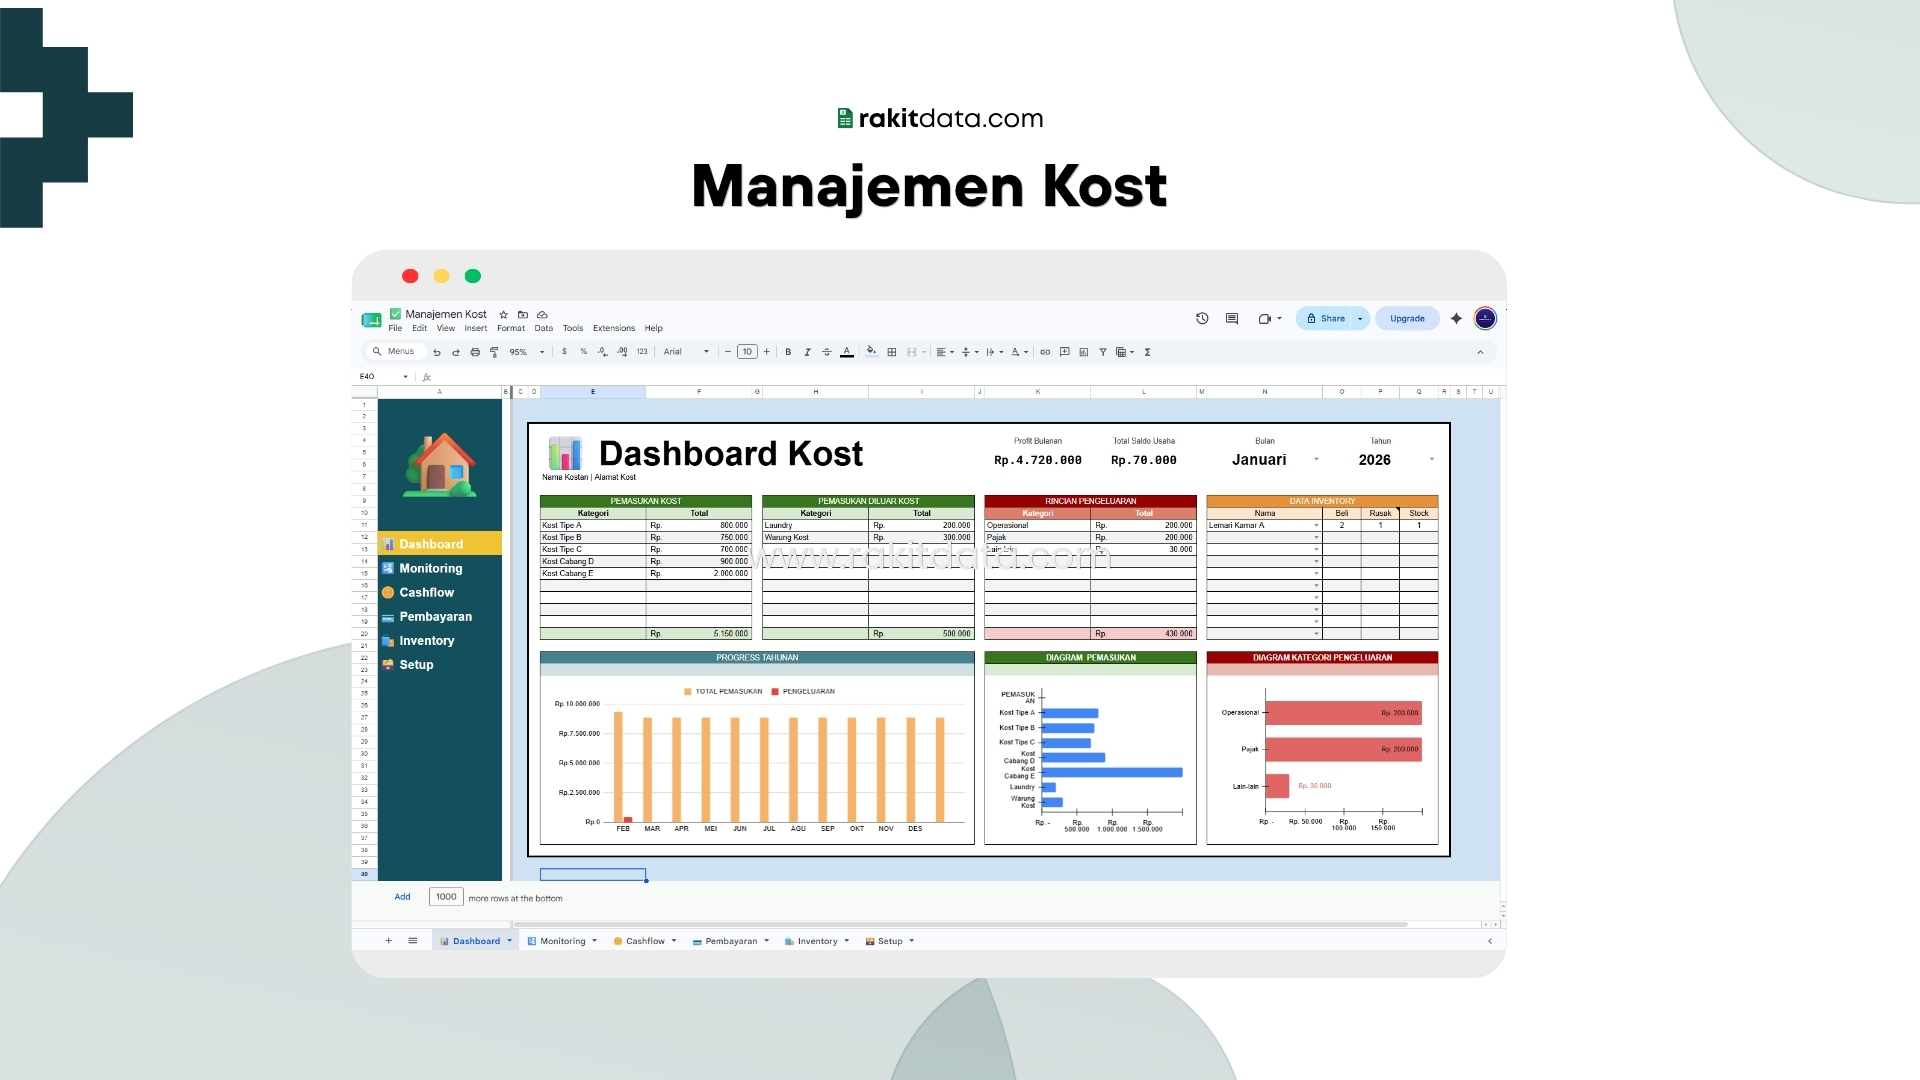Screen dimensions: 1920x1080
Task: Star the Manajemen Kost document
Action: tap(504, 314)
